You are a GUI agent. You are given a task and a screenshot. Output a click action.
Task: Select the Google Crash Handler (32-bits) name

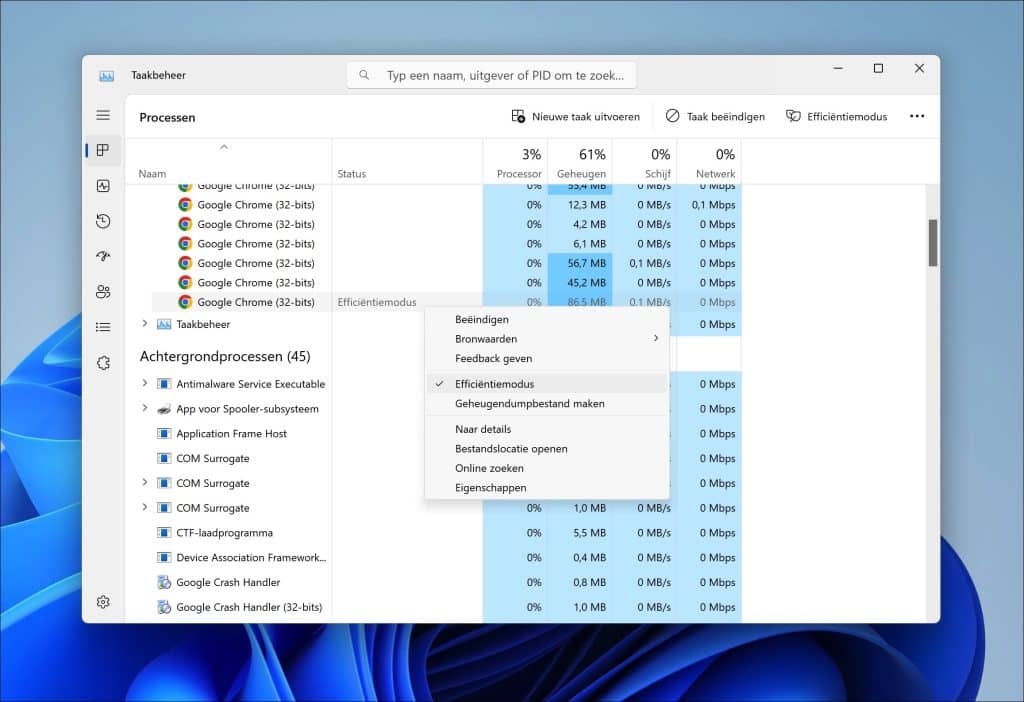click(x=249, y=607)
